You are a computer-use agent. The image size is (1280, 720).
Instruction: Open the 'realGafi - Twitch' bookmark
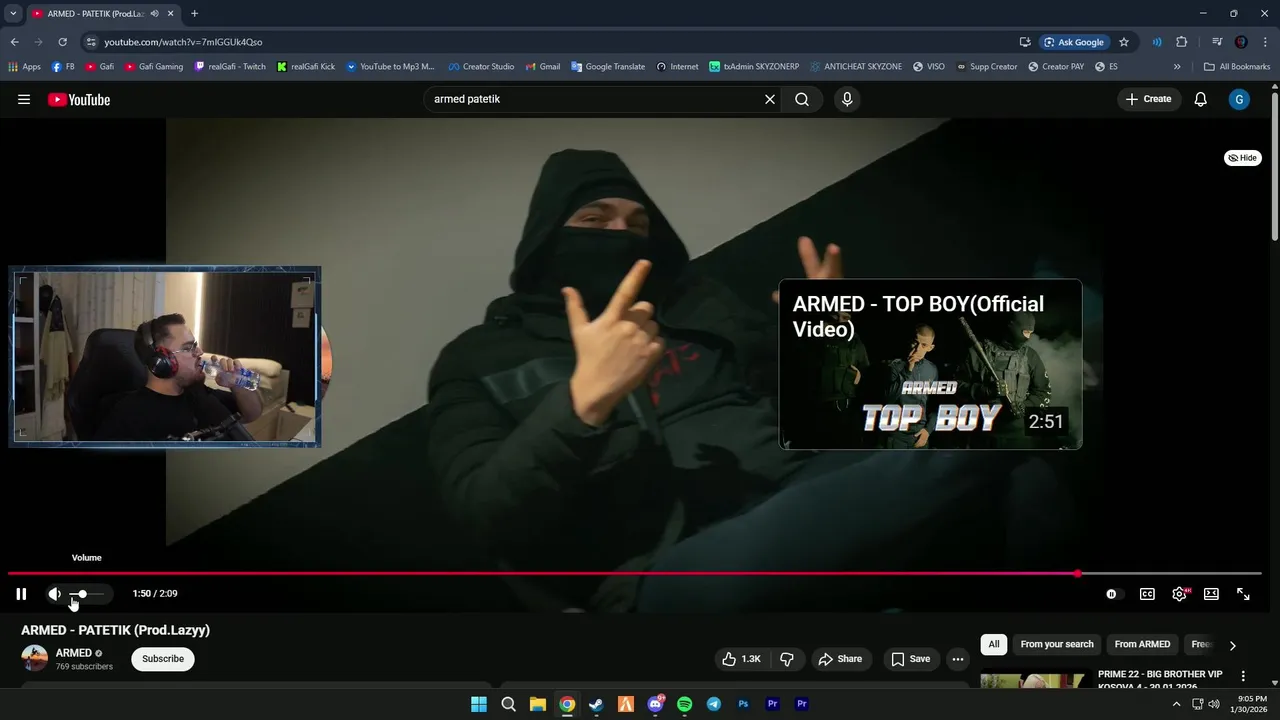tap(230, 67)
